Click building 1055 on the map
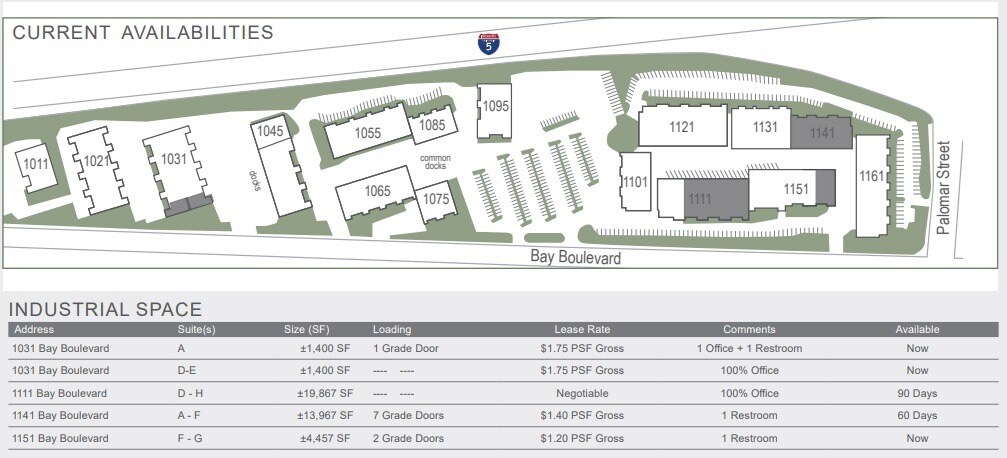 click(x=366, y=133)
